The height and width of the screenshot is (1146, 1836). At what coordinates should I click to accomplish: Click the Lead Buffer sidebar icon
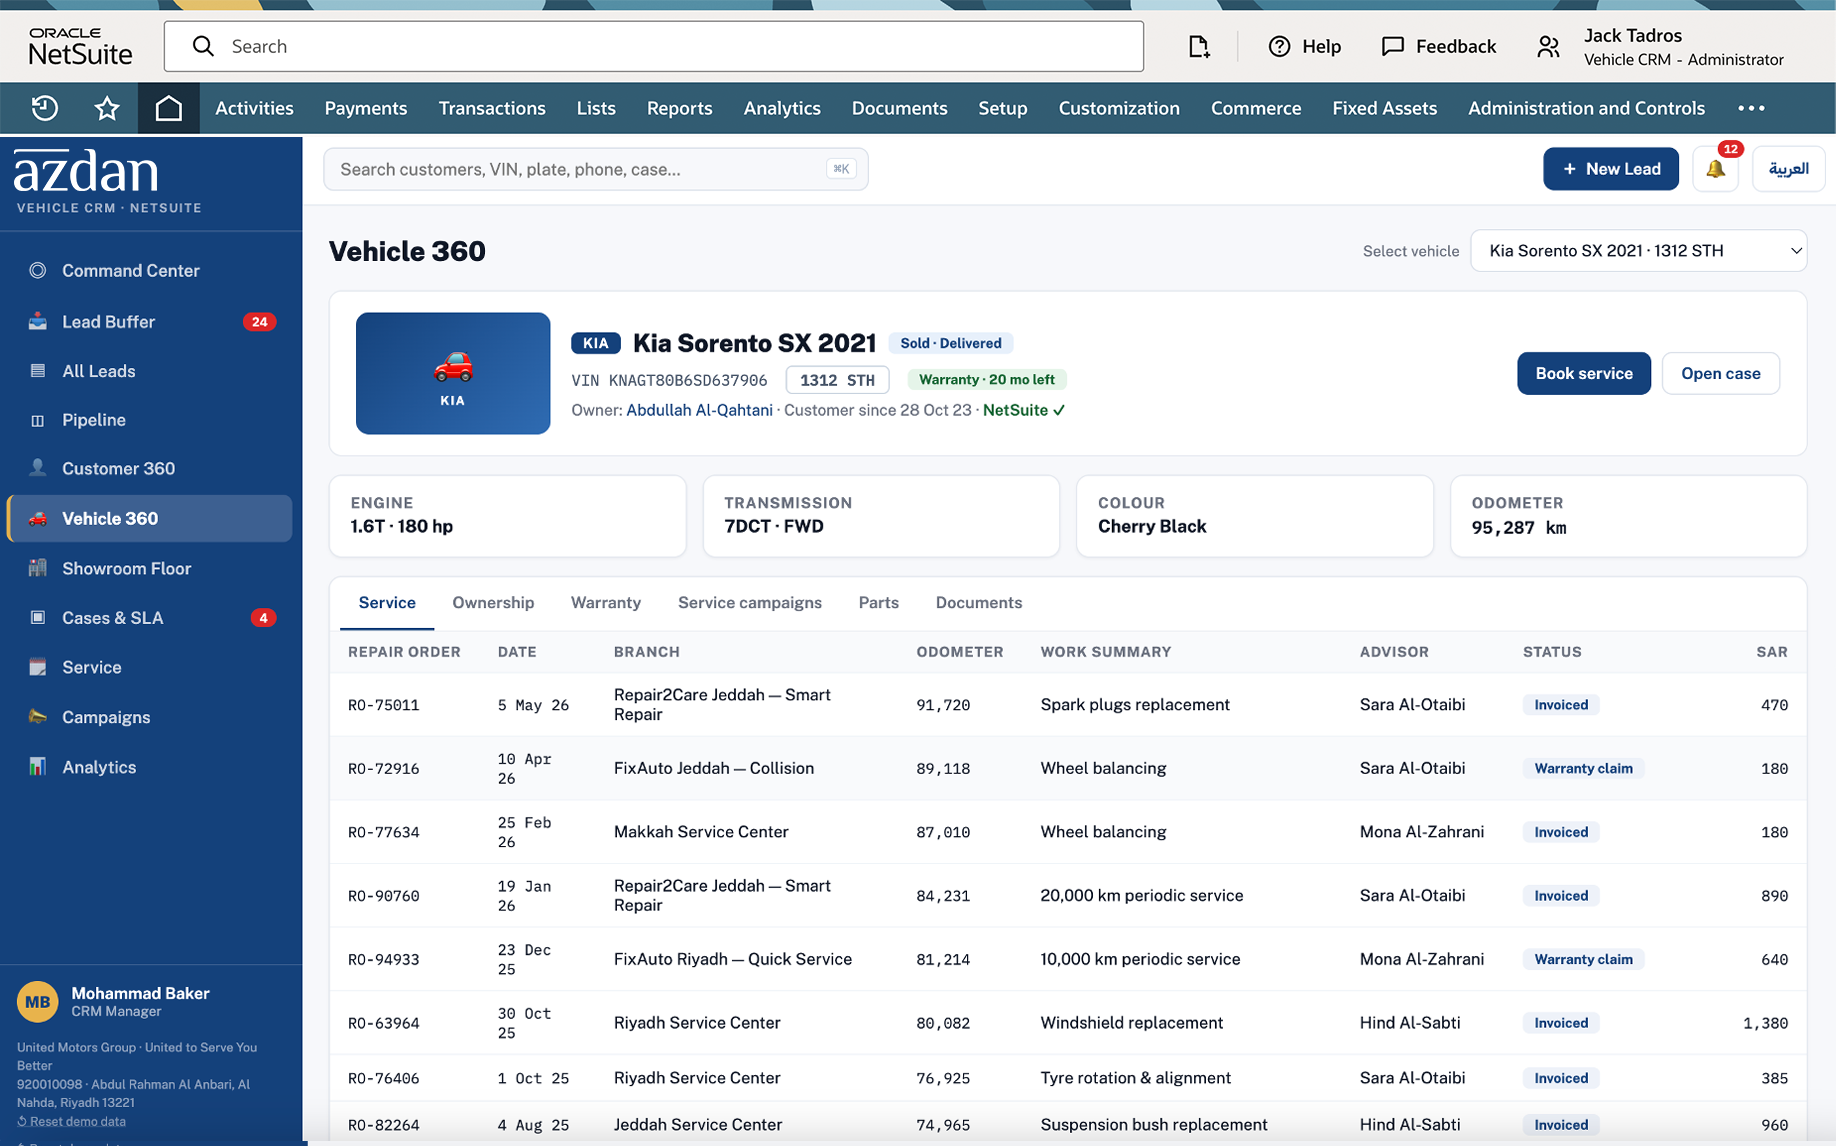(38, 321)
